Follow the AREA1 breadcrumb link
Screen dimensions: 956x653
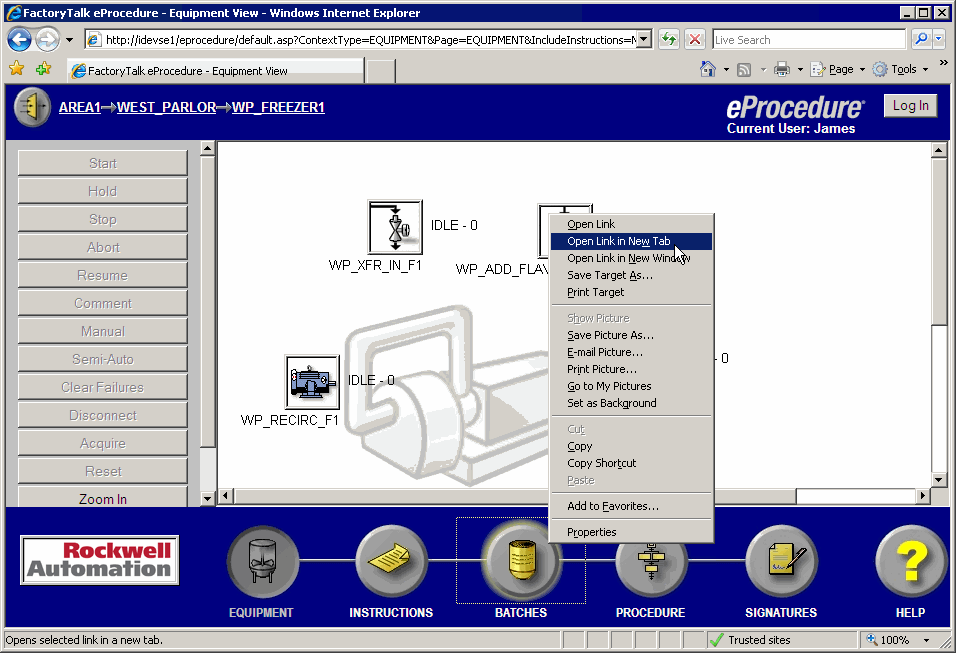tap(80, 107)
